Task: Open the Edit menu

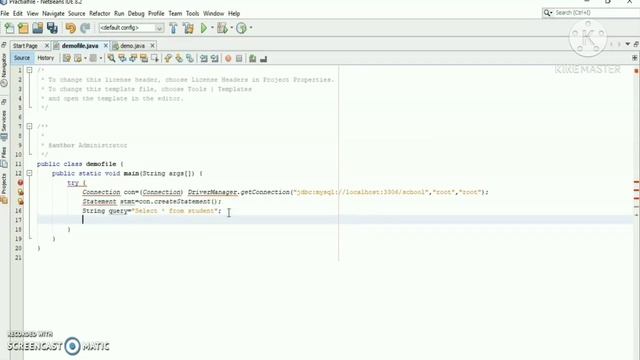Action: click(18, 13)
